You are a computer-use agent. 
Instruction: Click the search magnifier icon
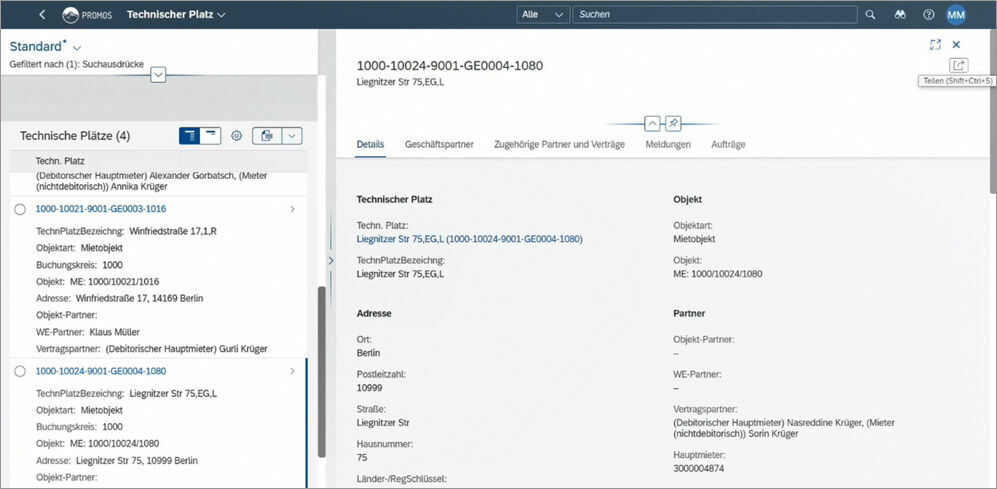[870, 15]
